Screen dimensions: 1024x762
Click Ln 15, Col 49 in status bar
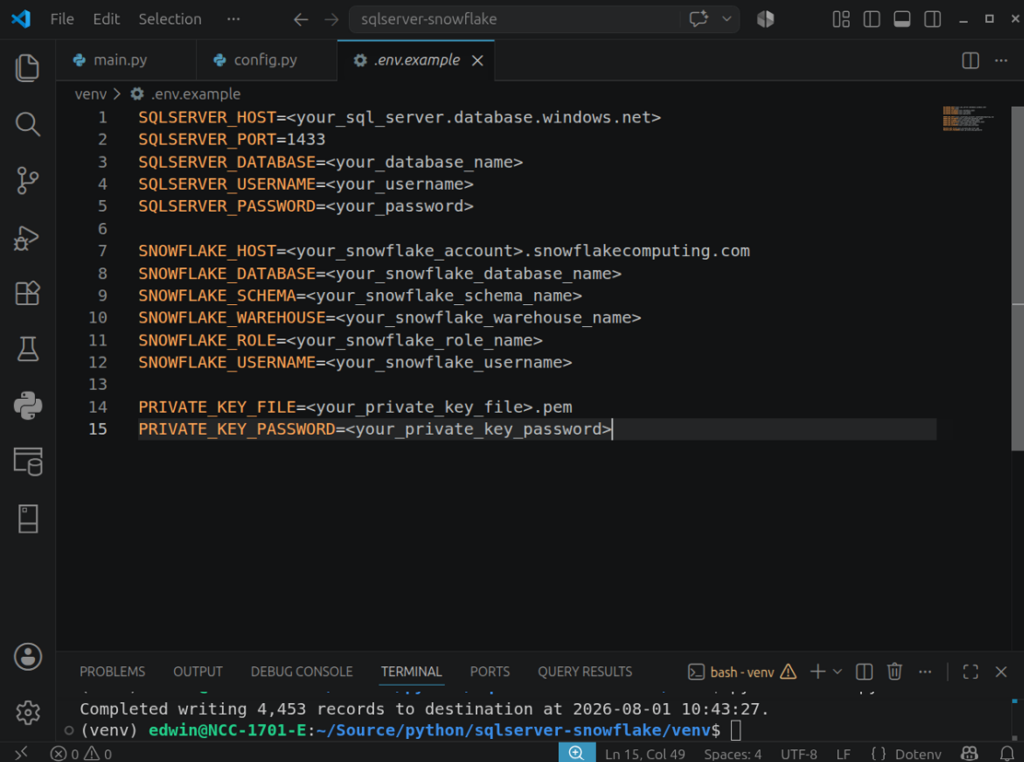click(x=645, y=754)
